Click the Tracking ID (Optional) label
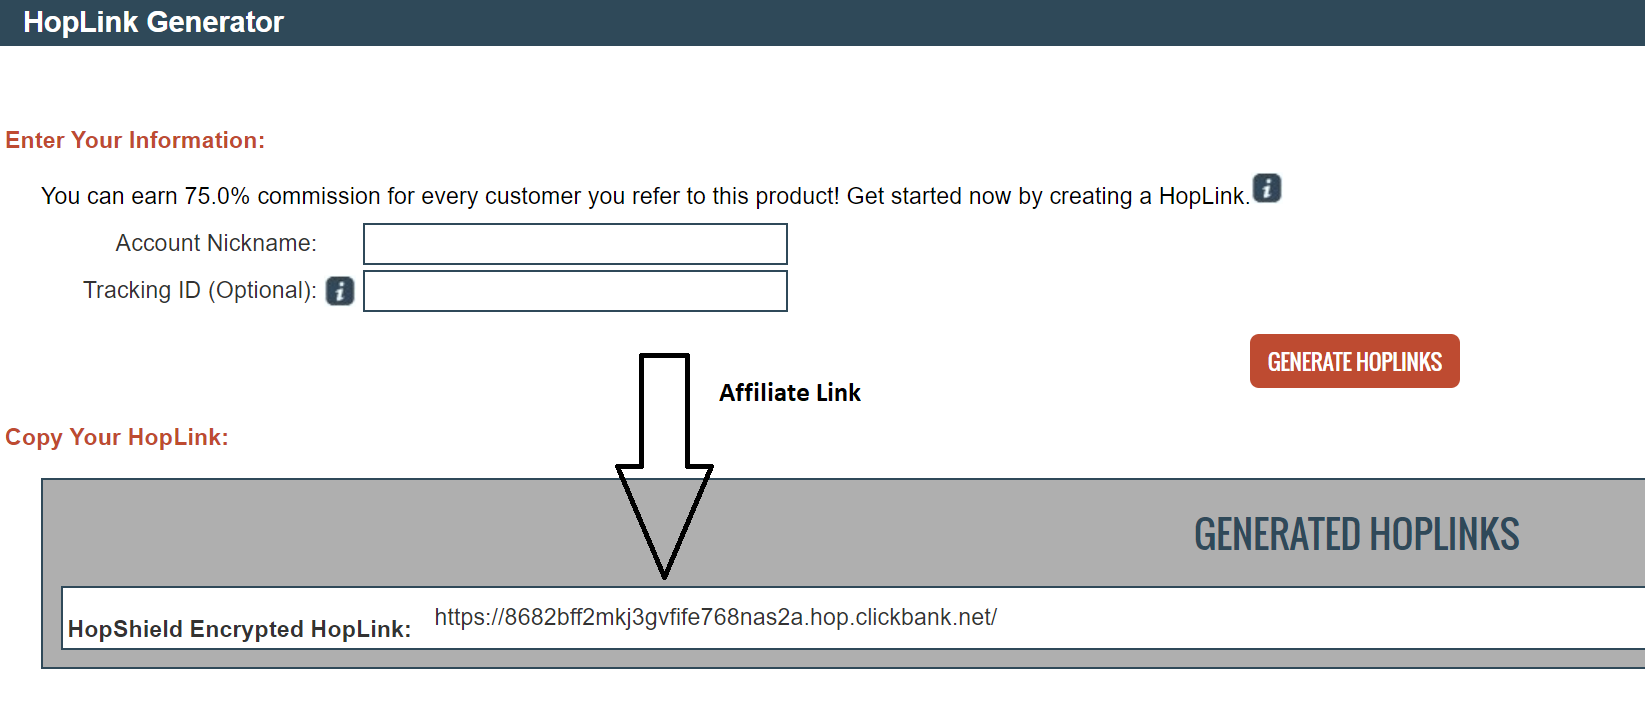Viewport: 1645px width, 725px height. (200, 290)
